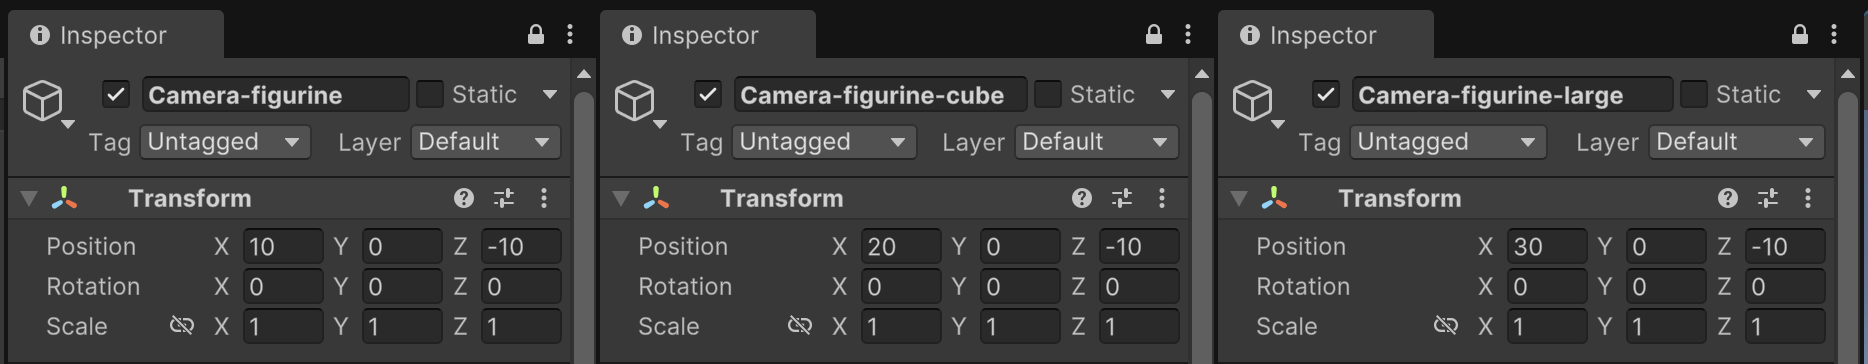Toggle scale link icon for Camera-figurine-large
Image resolution: width=1868 pixels, height=364 pixels.
pos(1446,325)
